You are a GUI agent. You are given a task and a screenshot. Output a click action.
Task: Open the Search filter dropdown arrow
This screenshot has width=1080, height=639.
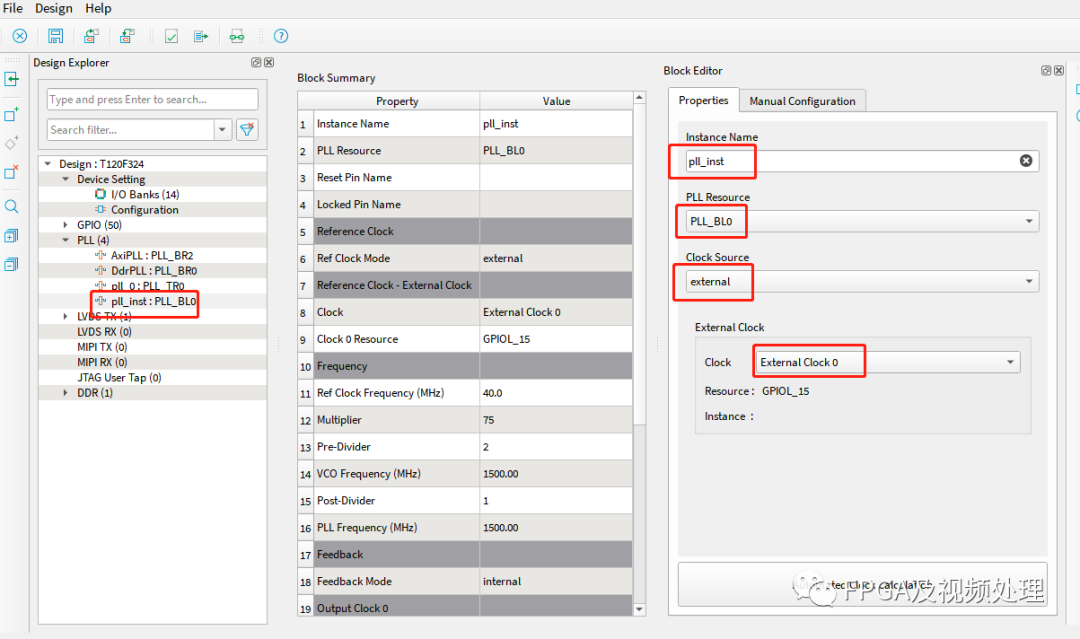click(x=222, y=129)
